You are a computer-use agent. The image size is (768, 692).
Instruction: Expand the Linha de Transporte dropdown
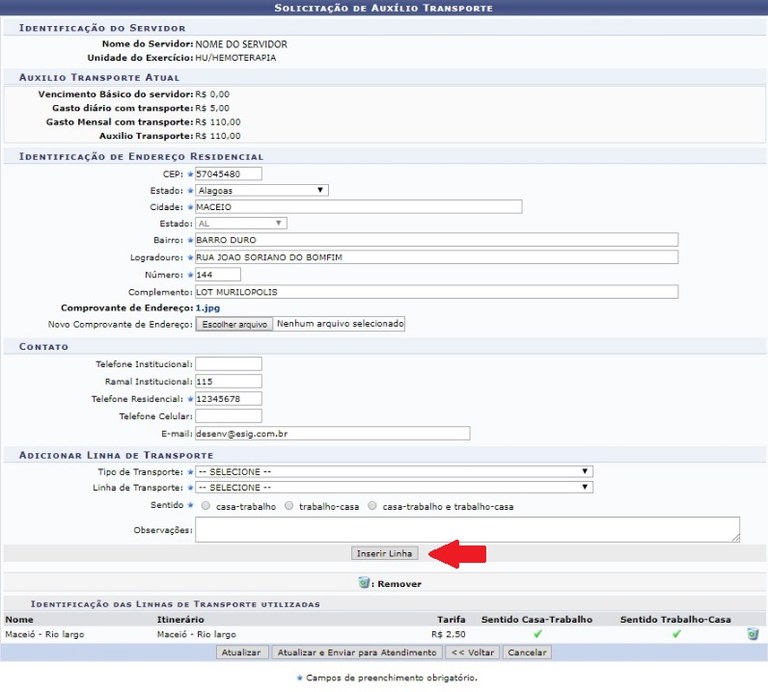tap(393, 488)
